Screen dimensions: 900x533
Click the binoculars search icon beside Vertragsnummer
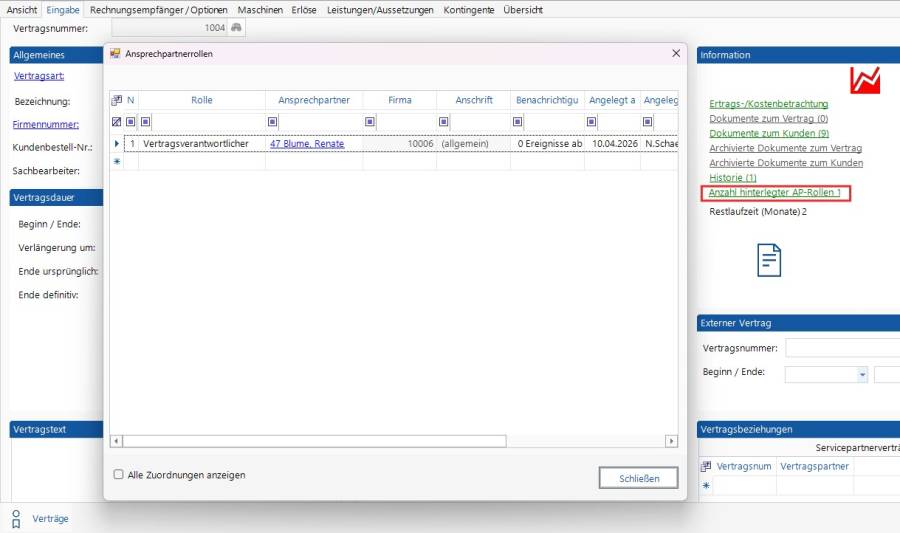point(237,28)
